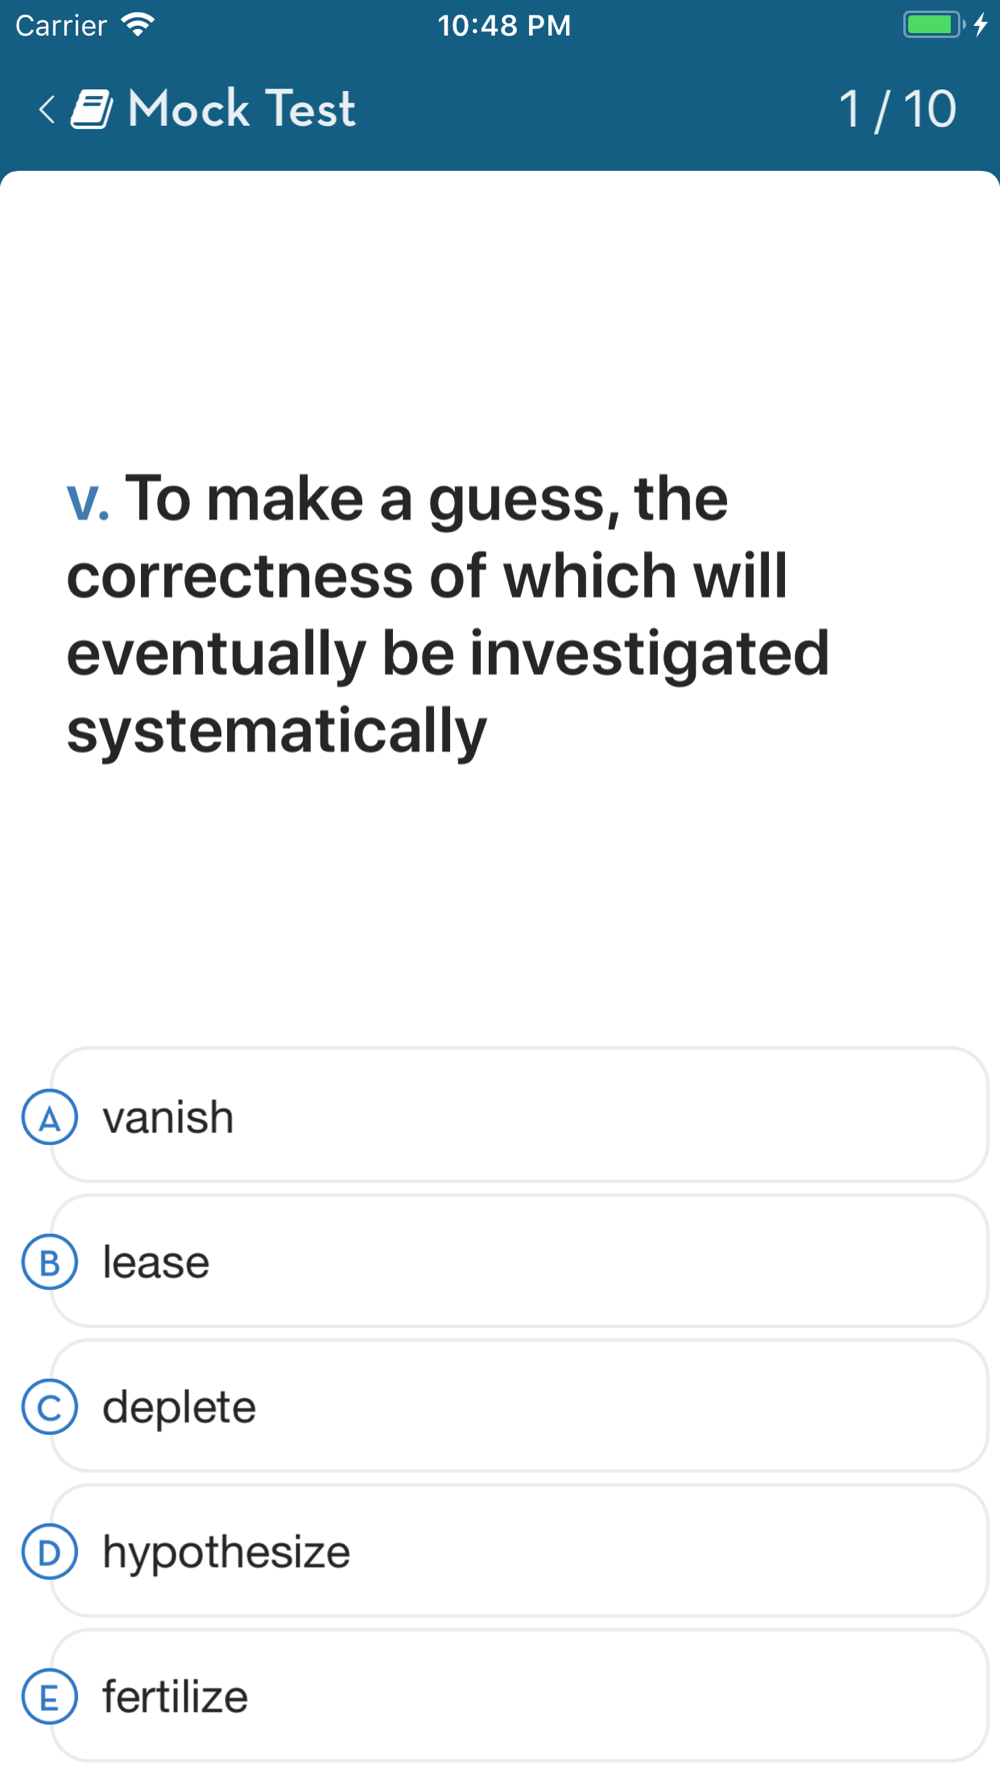Tap the blue 'v.' part-of-speech label

[88, 499]
